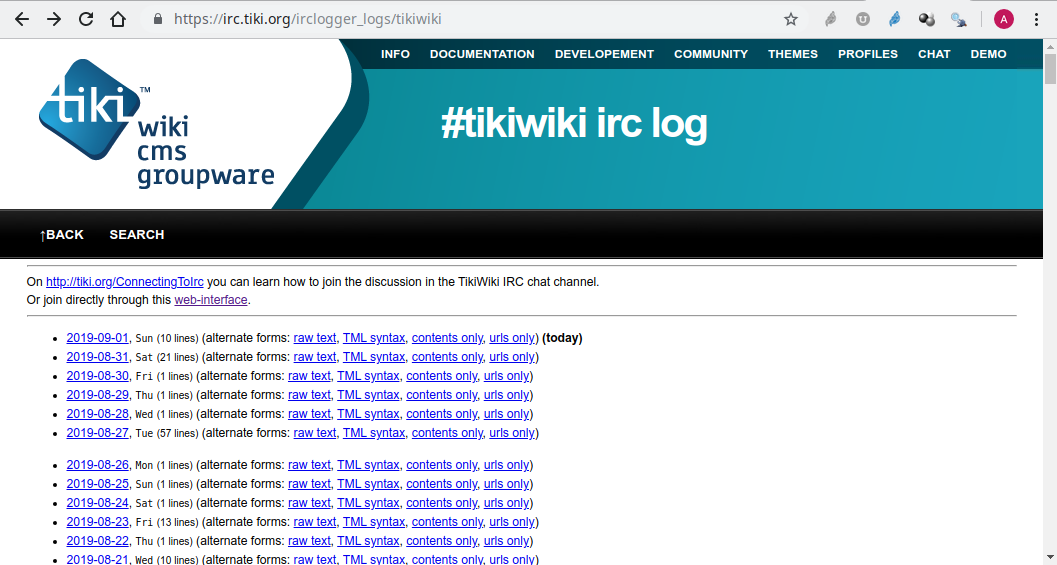Go to the browser home page

point(118,19)
